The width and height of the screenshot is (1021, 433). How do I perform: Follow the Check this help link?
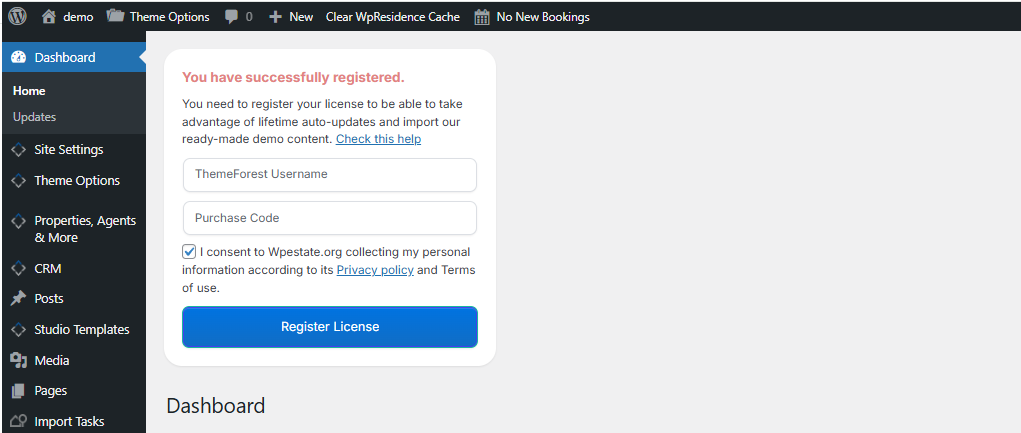(x=378, y=139)
